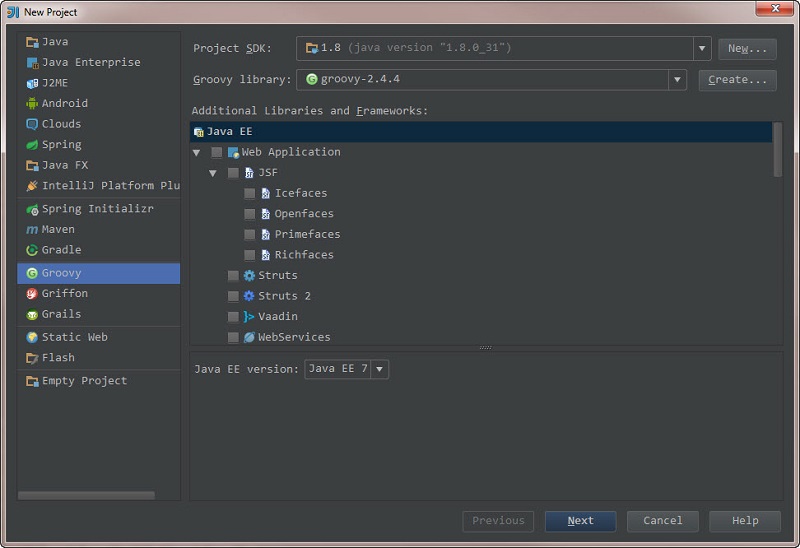The image size is (800, 548).
Task: Click the Struts gear icon
Action: tap(249, 276)
